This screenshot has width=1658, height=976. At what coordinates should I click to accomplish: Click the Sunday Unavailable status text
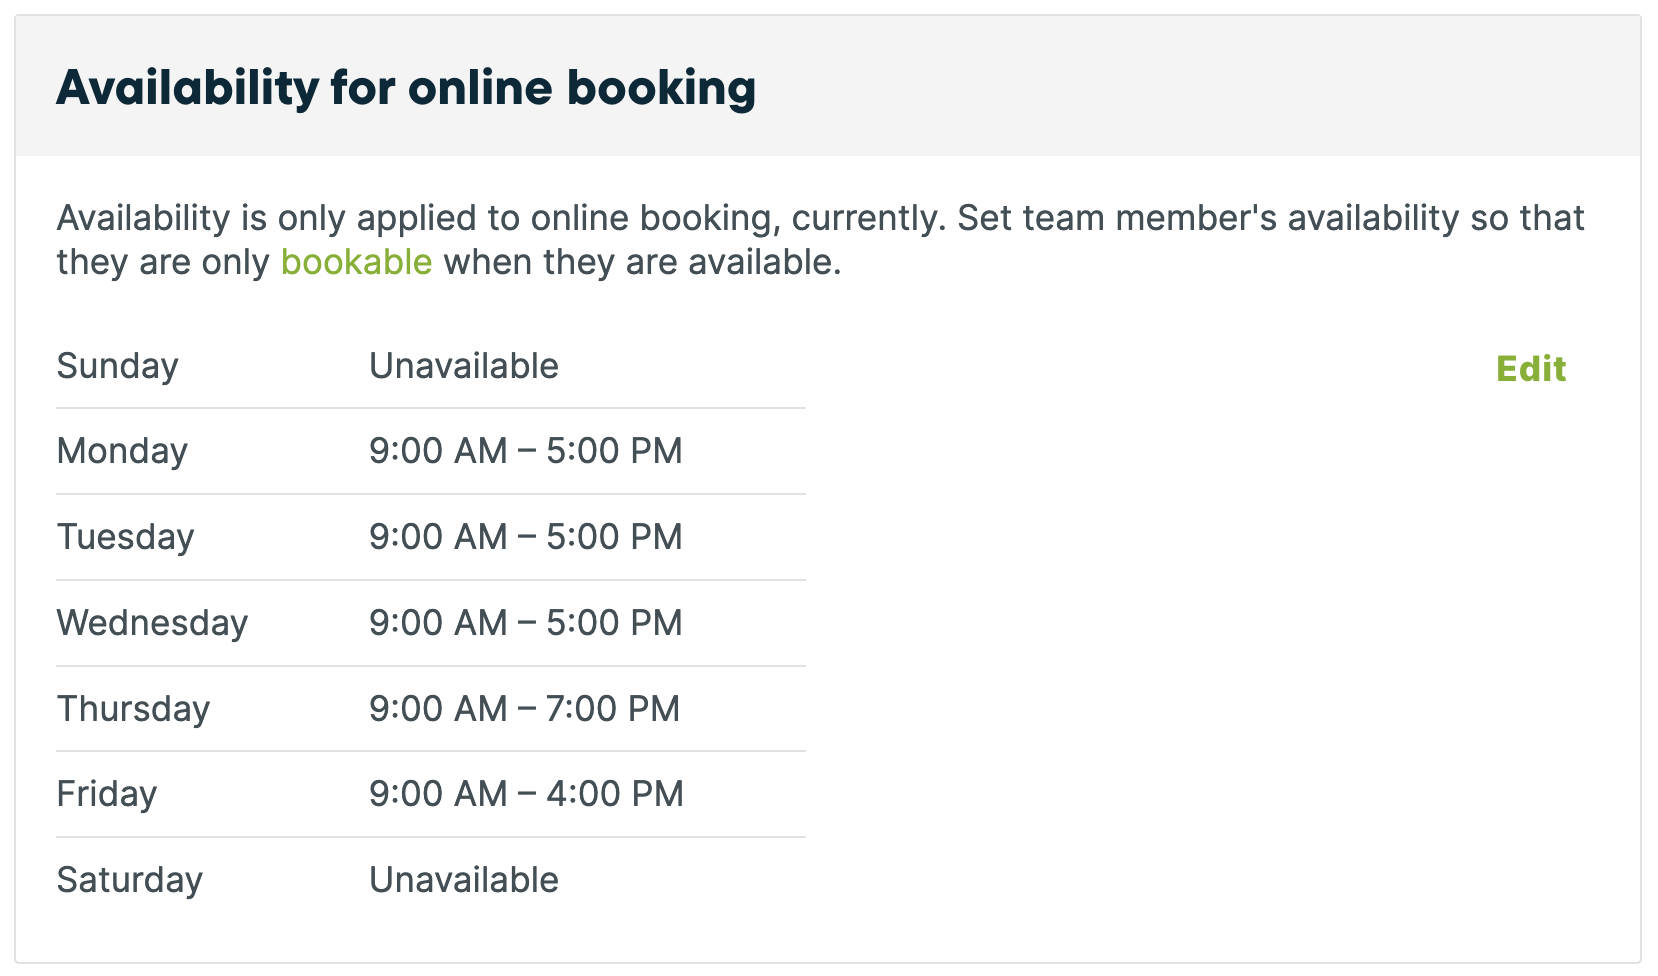pyautogui.click(x=463, y=366)
